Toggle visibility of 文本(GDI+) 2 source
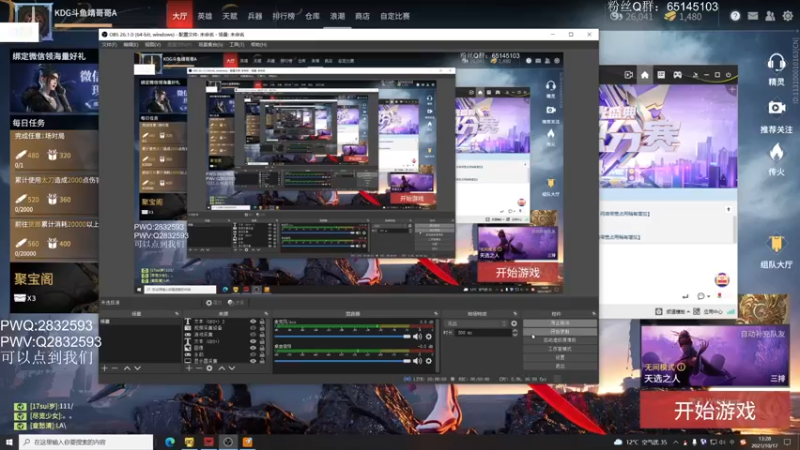Screen dimensions: 800x450 [x=253, y=321]
